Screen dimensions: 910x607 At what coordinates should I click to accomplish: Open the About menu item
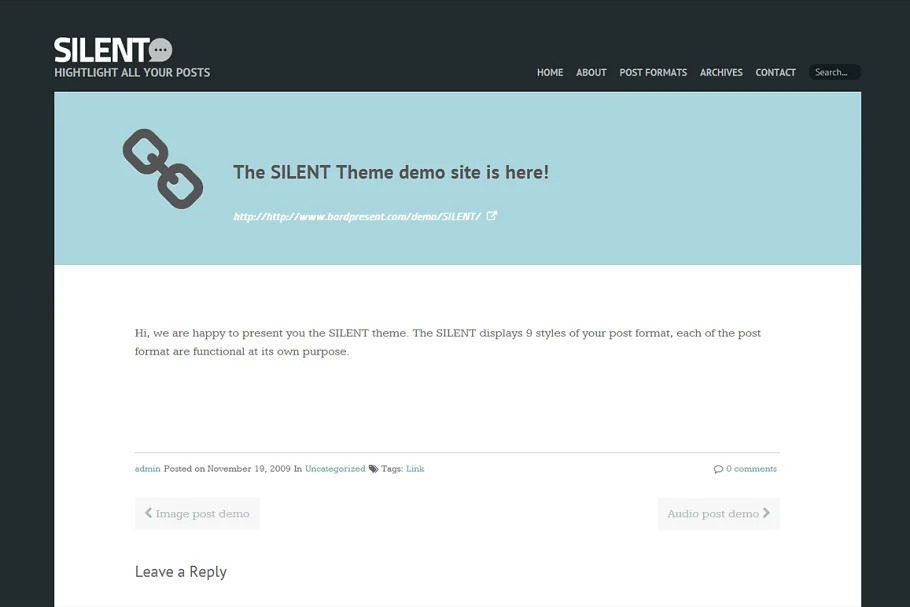591,73
